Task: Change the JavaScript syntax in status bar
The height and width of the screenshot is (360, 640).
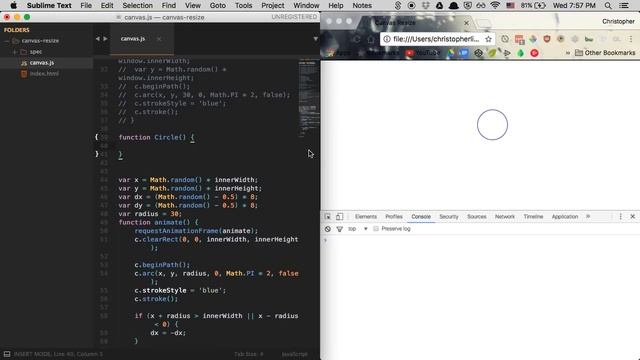Action: tap(294, 354)
